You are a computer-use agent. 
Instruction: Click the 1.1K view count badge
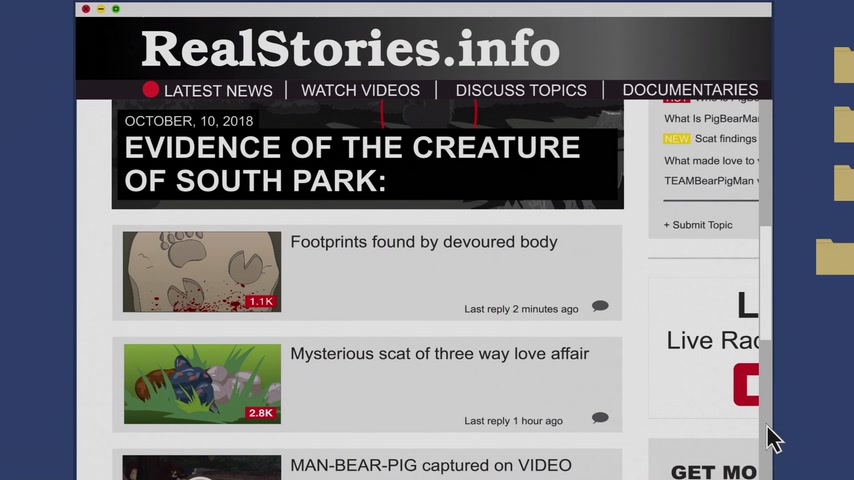(261, 301)
